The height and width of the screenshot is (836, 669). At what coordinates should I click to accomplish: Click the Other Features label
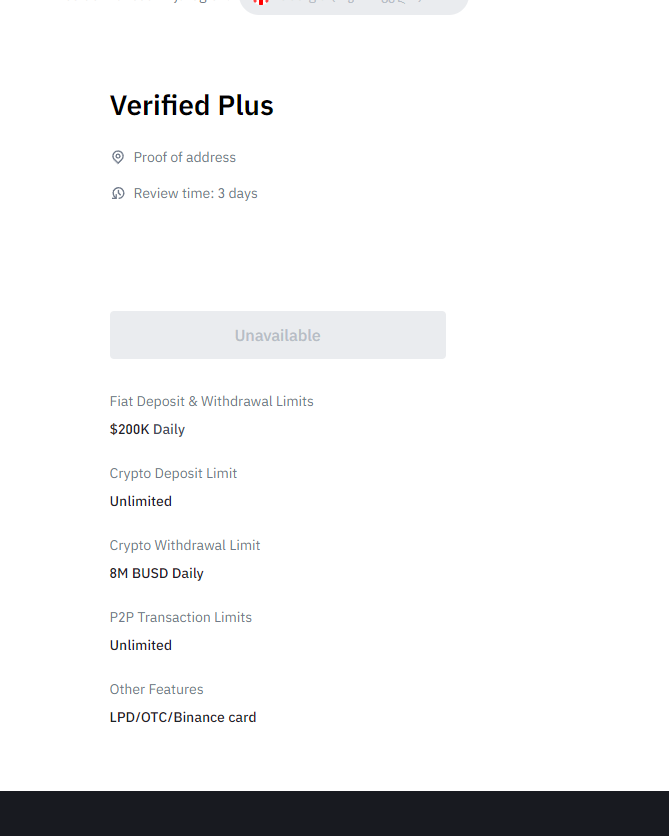(156, 689)
